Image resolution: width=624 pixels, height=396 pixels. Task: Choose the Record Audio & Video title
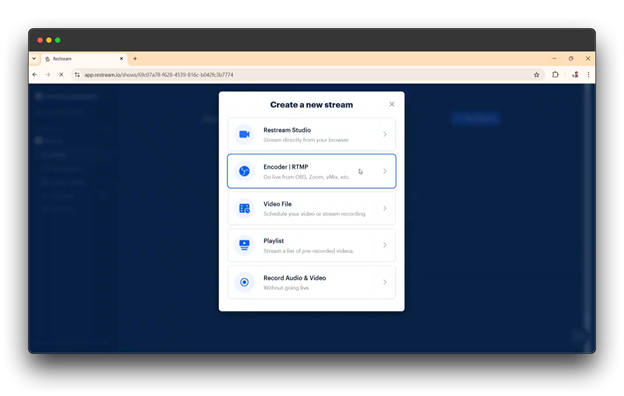point(294,278)
